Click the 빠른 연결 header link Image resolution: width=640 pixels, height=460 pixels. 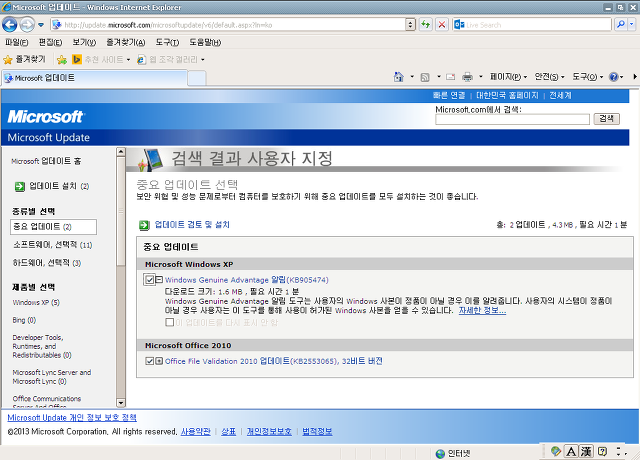click(449, 96)
